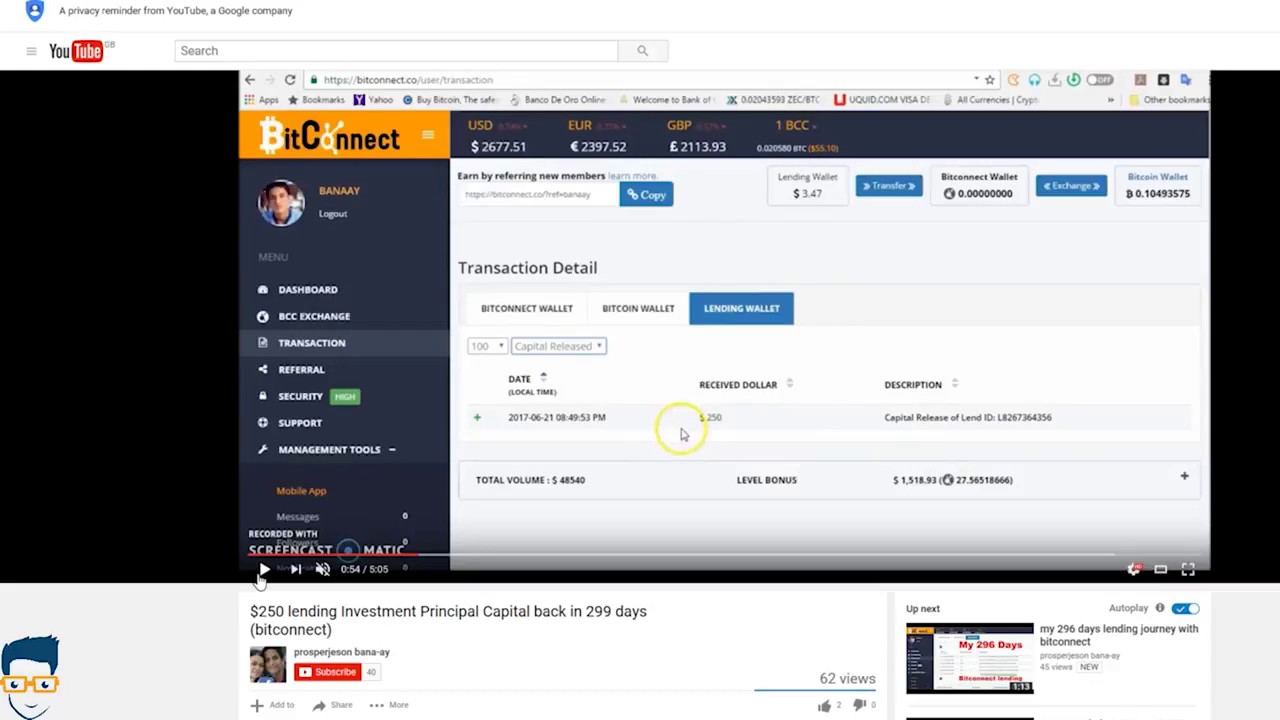This screenshot has width=1280, height=720.
Task: Open 'my 296 days lending journey' title link
Action: (1119, 635)
